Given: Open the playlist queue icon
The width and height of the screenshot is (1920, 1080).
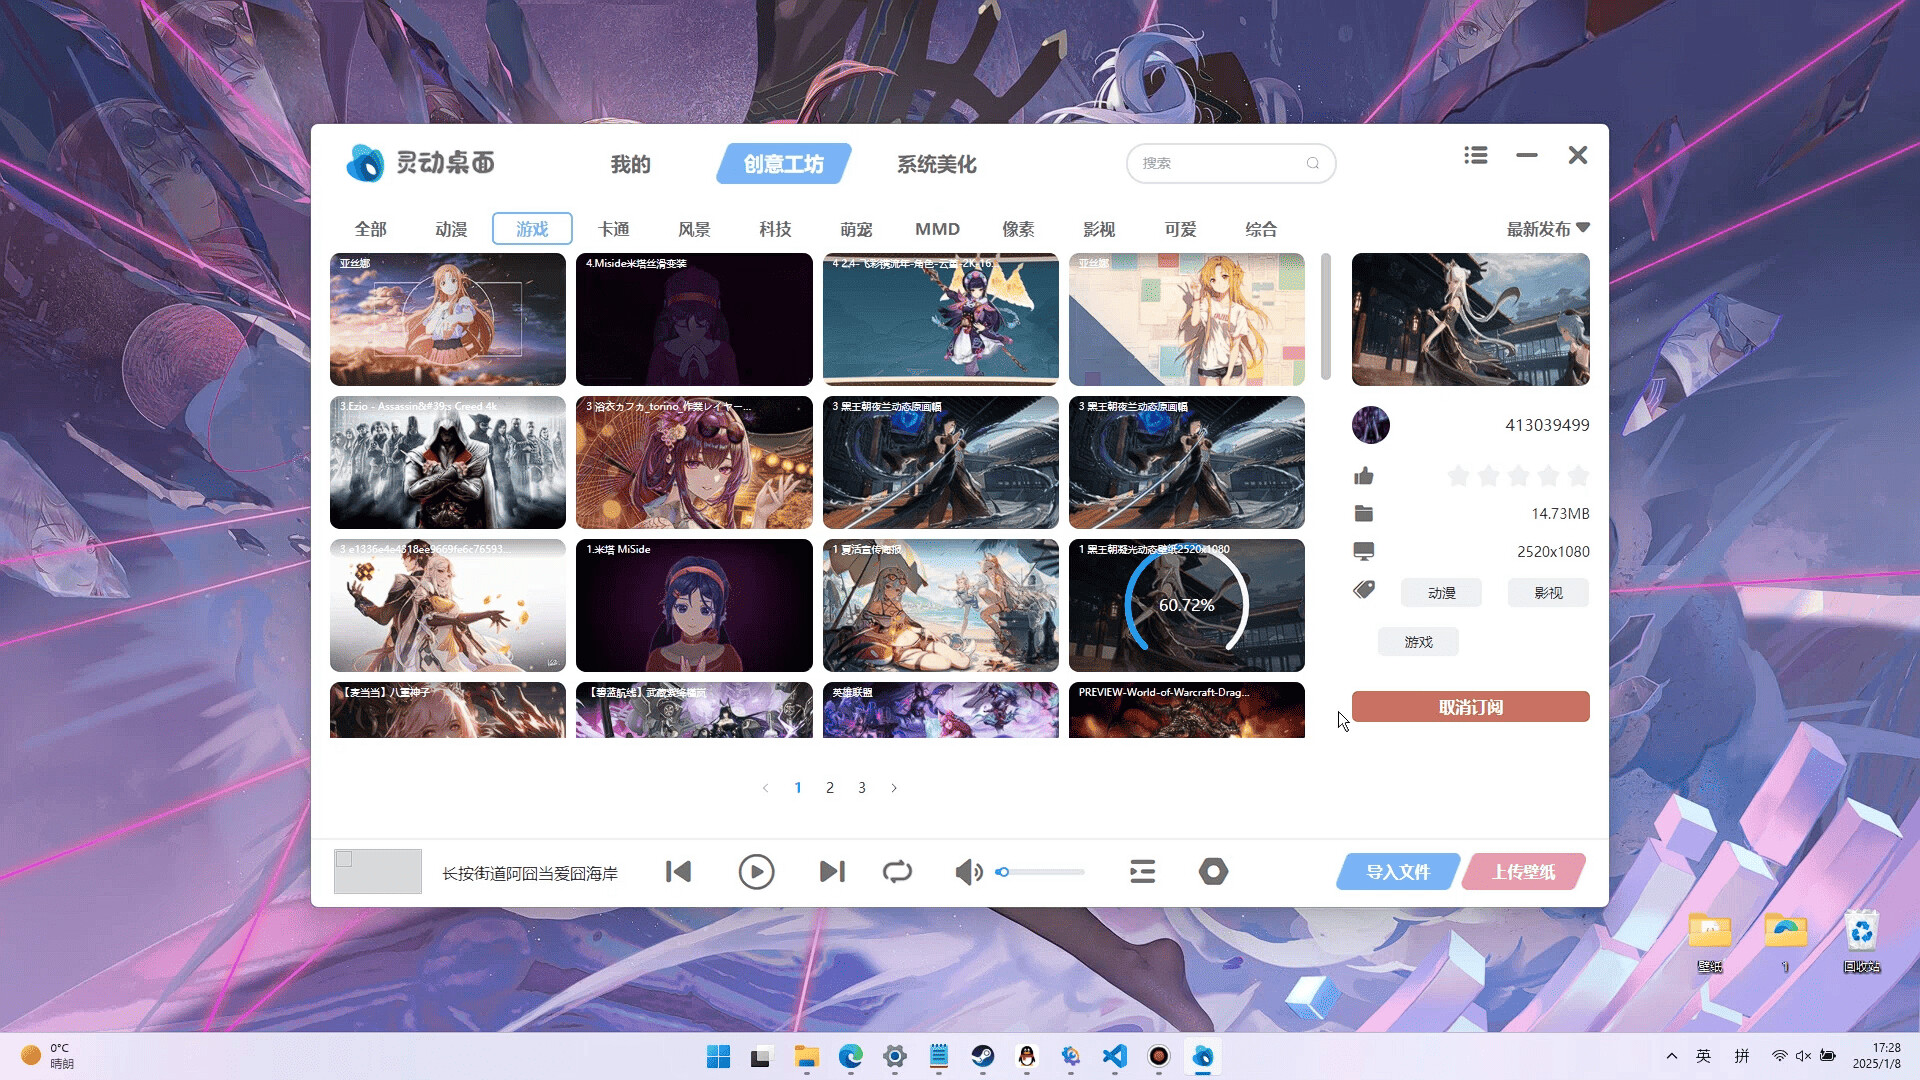Looking at the screenshot, I should click(x=1142, y=872).
